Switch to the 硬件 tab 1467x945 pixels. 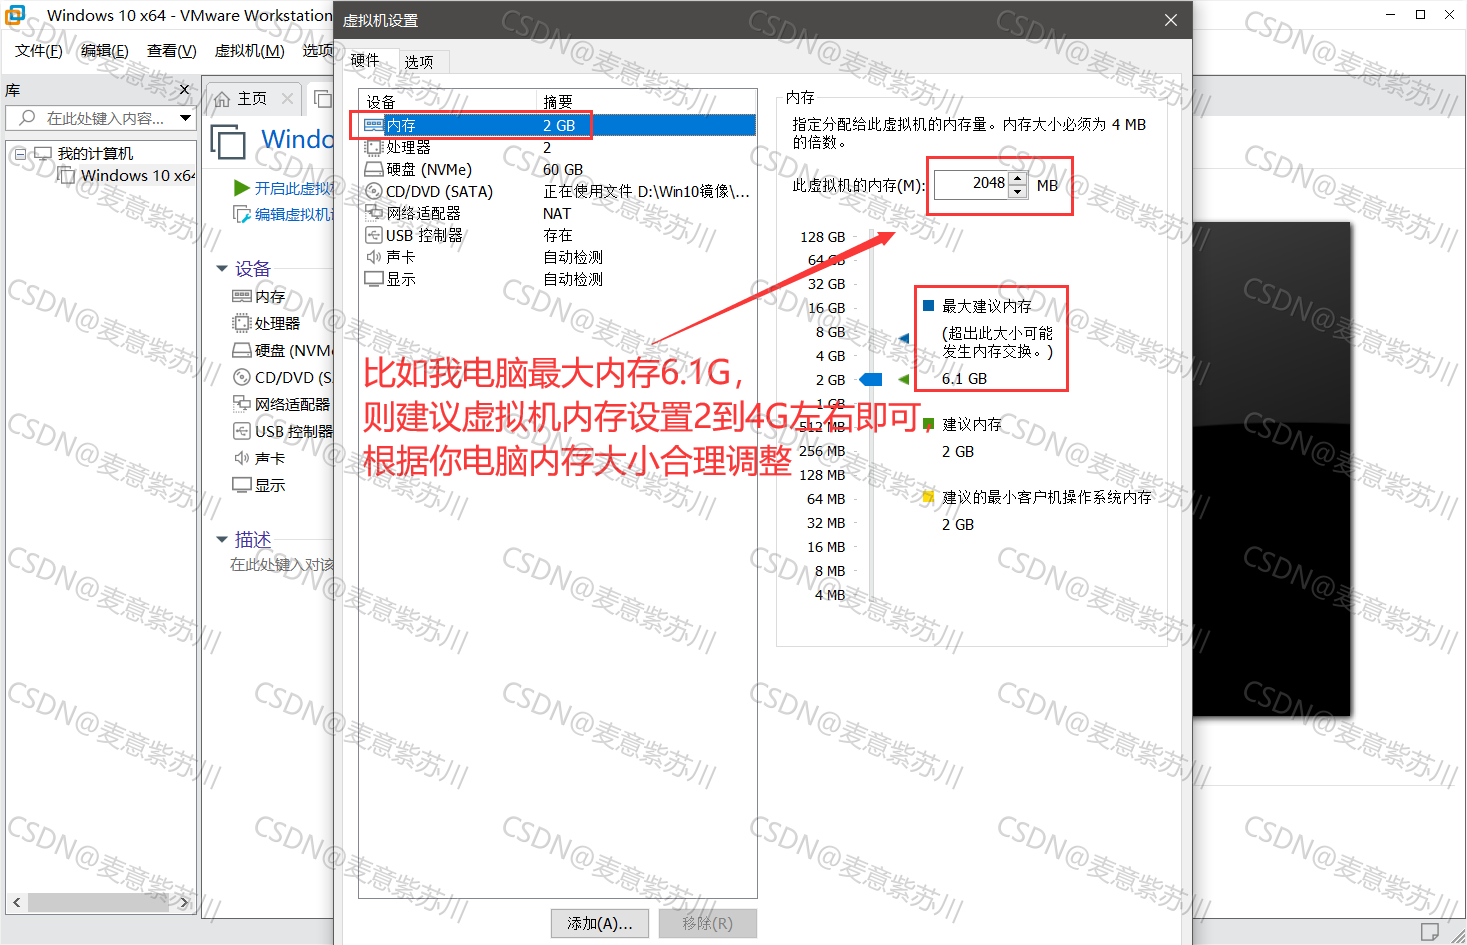tap(365, 60)
